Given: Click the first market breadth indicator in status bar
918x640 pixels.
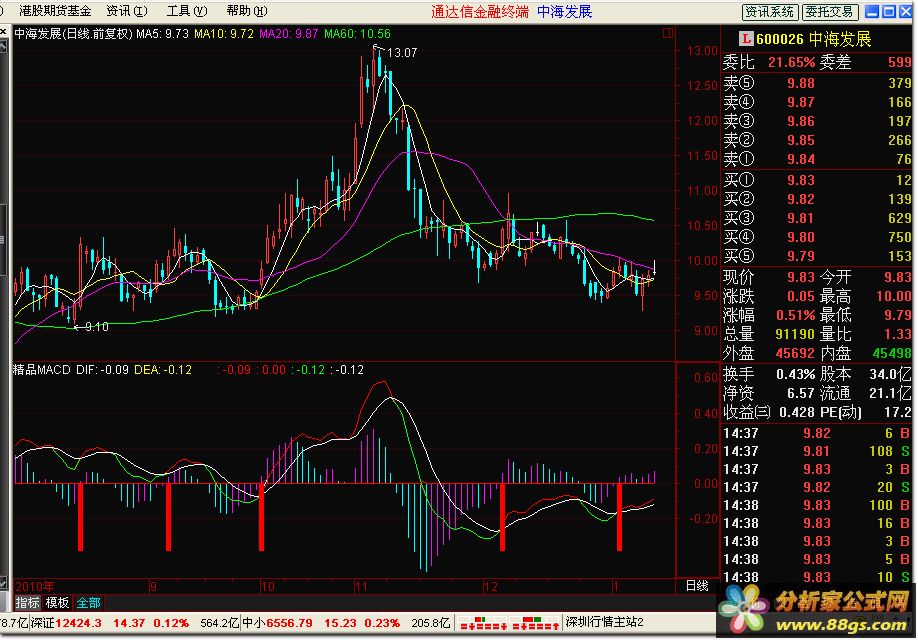Looking at the screenshot, I should [484, 623].
